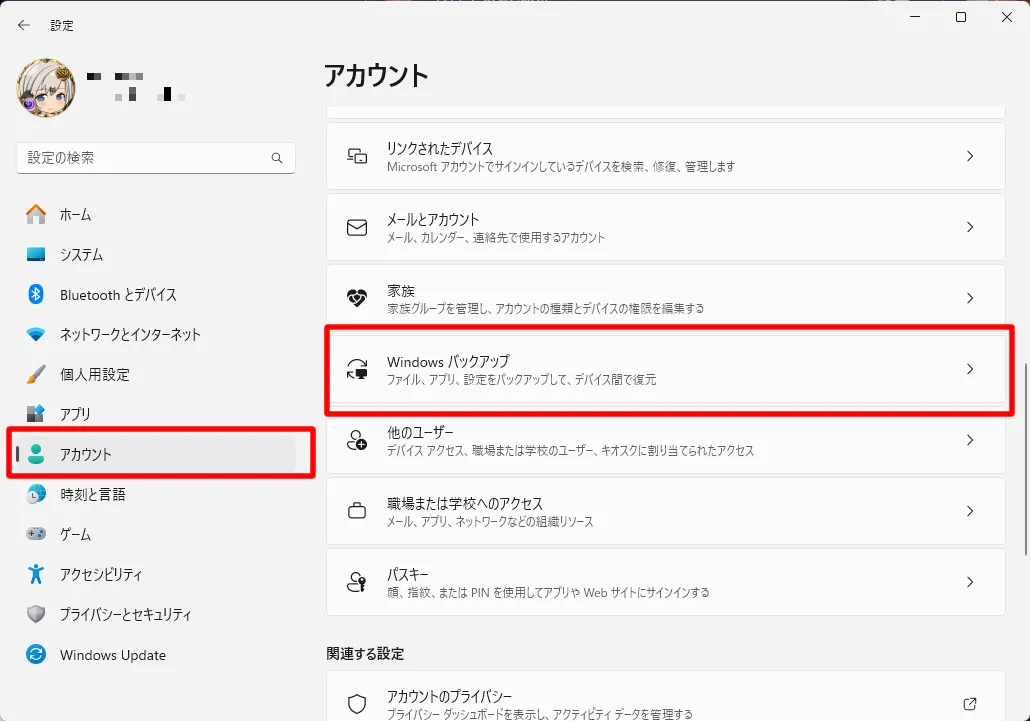Click the heart icon for 家族
This screenshot has width=1030, height=721.
pyautogui.click(x=357, y=298)
